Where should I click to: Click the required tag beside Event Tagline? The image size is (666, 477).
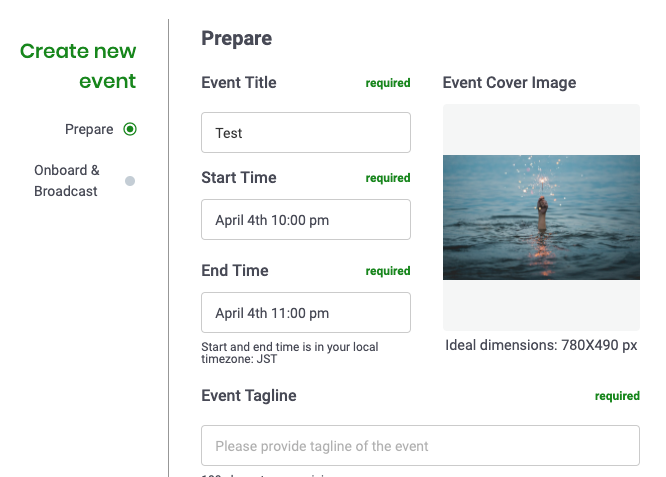[x=617, y=396]
